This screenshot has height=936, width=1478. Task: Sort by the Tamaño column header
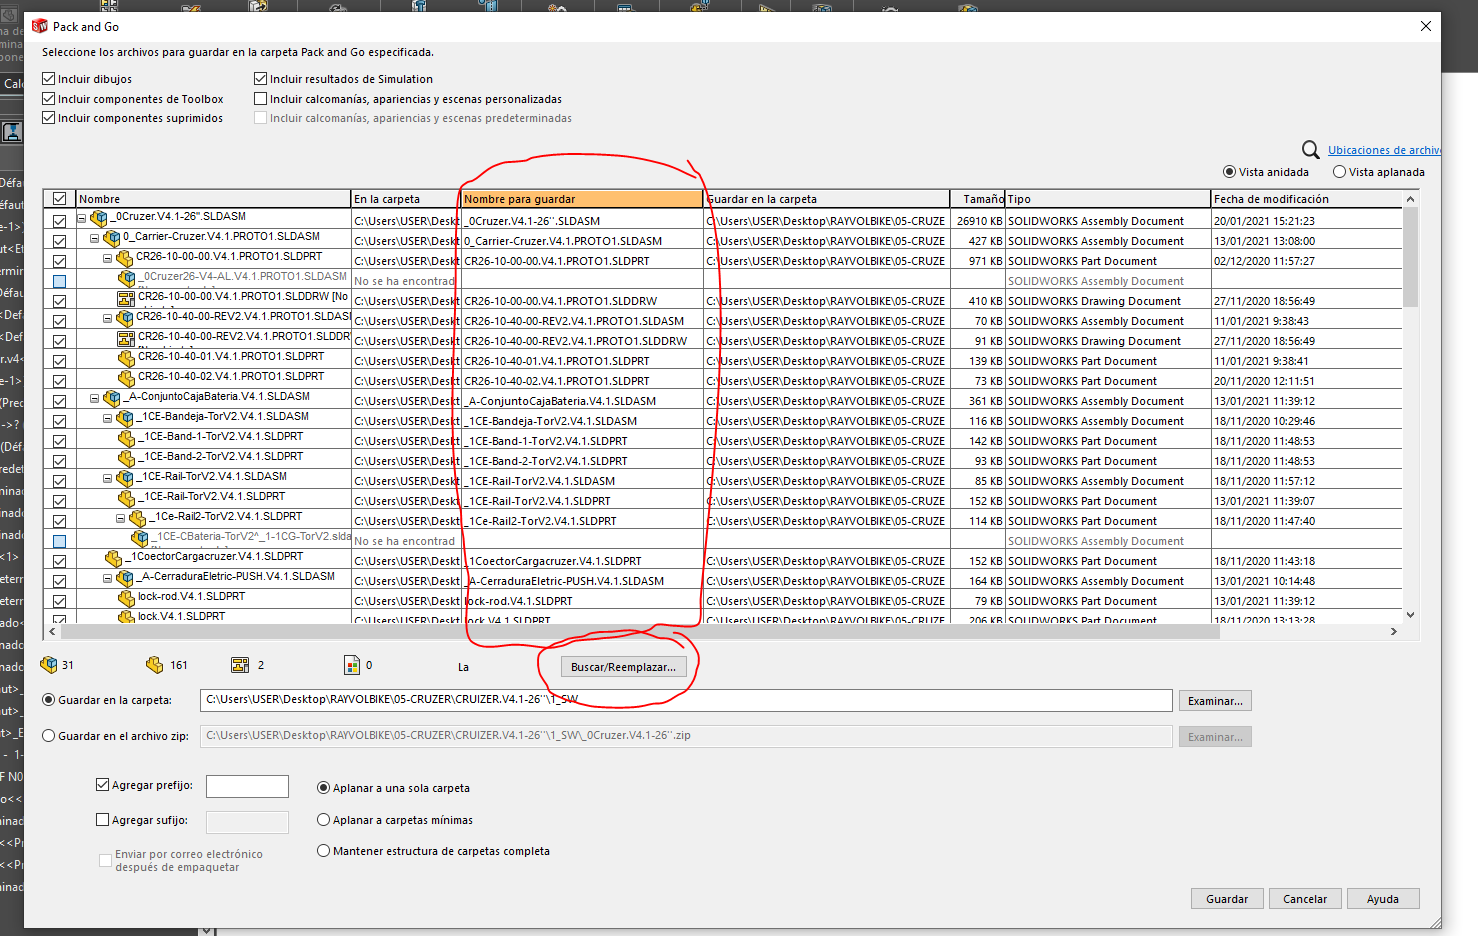tap(978, 199)
